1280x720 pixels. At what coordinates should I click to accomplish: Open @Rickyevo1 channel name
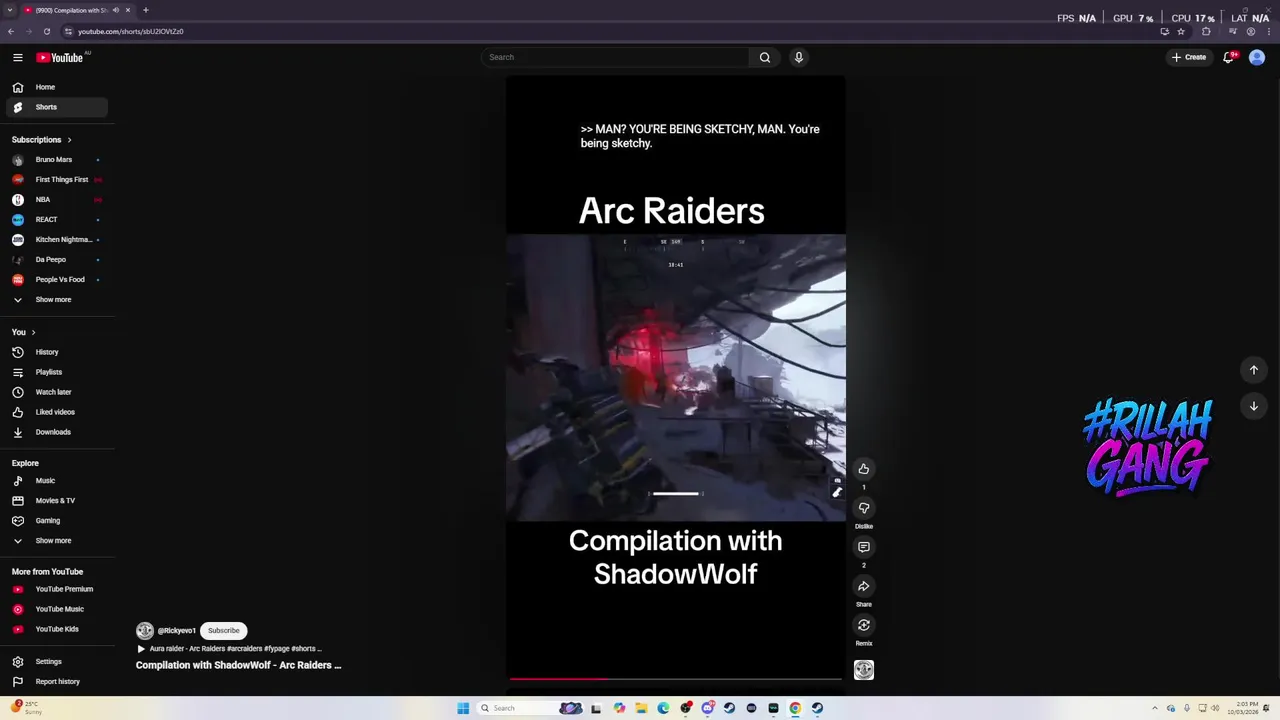(177, 631)
